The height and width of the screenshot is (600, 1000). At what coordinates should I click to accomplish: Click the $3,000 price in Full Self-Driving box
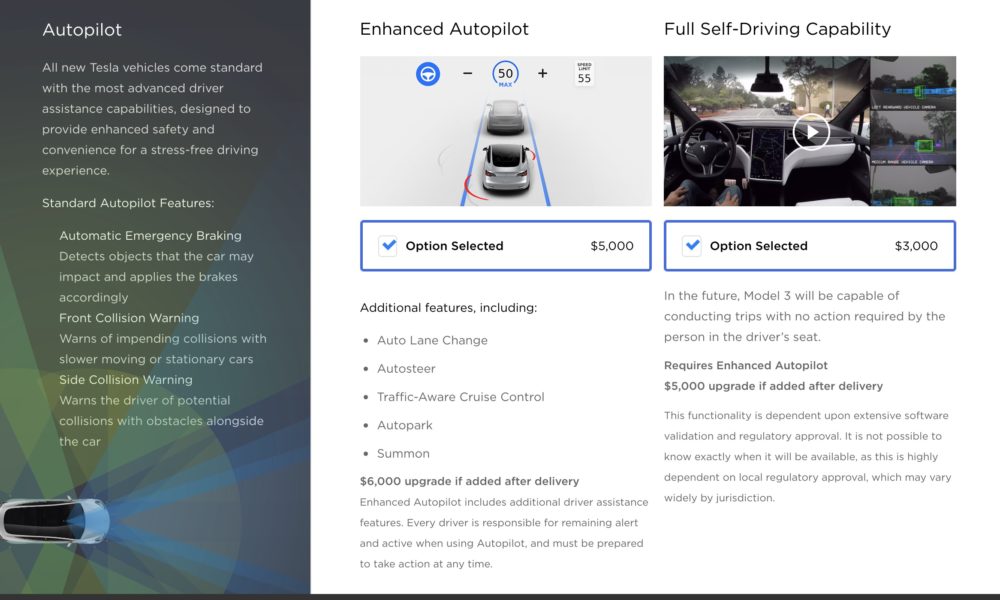click(x=916, y=246)
